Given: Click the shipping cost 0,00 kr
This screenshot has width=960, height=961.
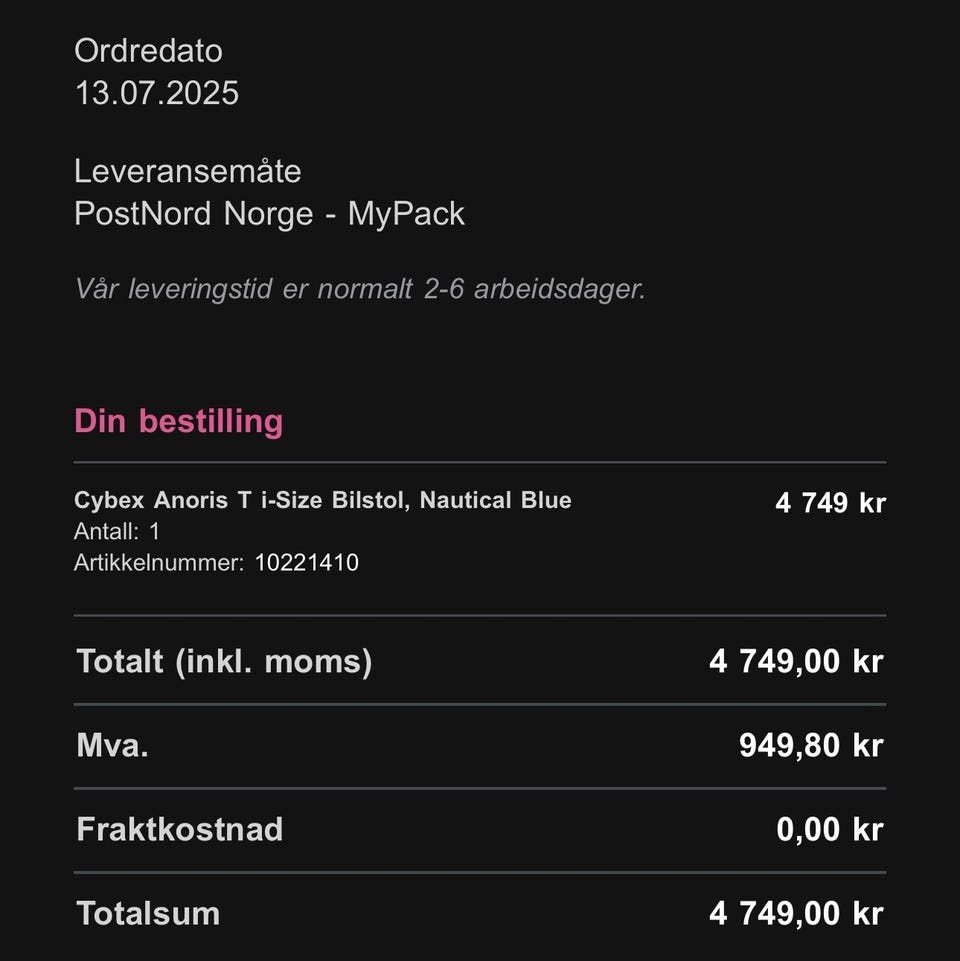Looking at the screenshot, I should point(830,829).
